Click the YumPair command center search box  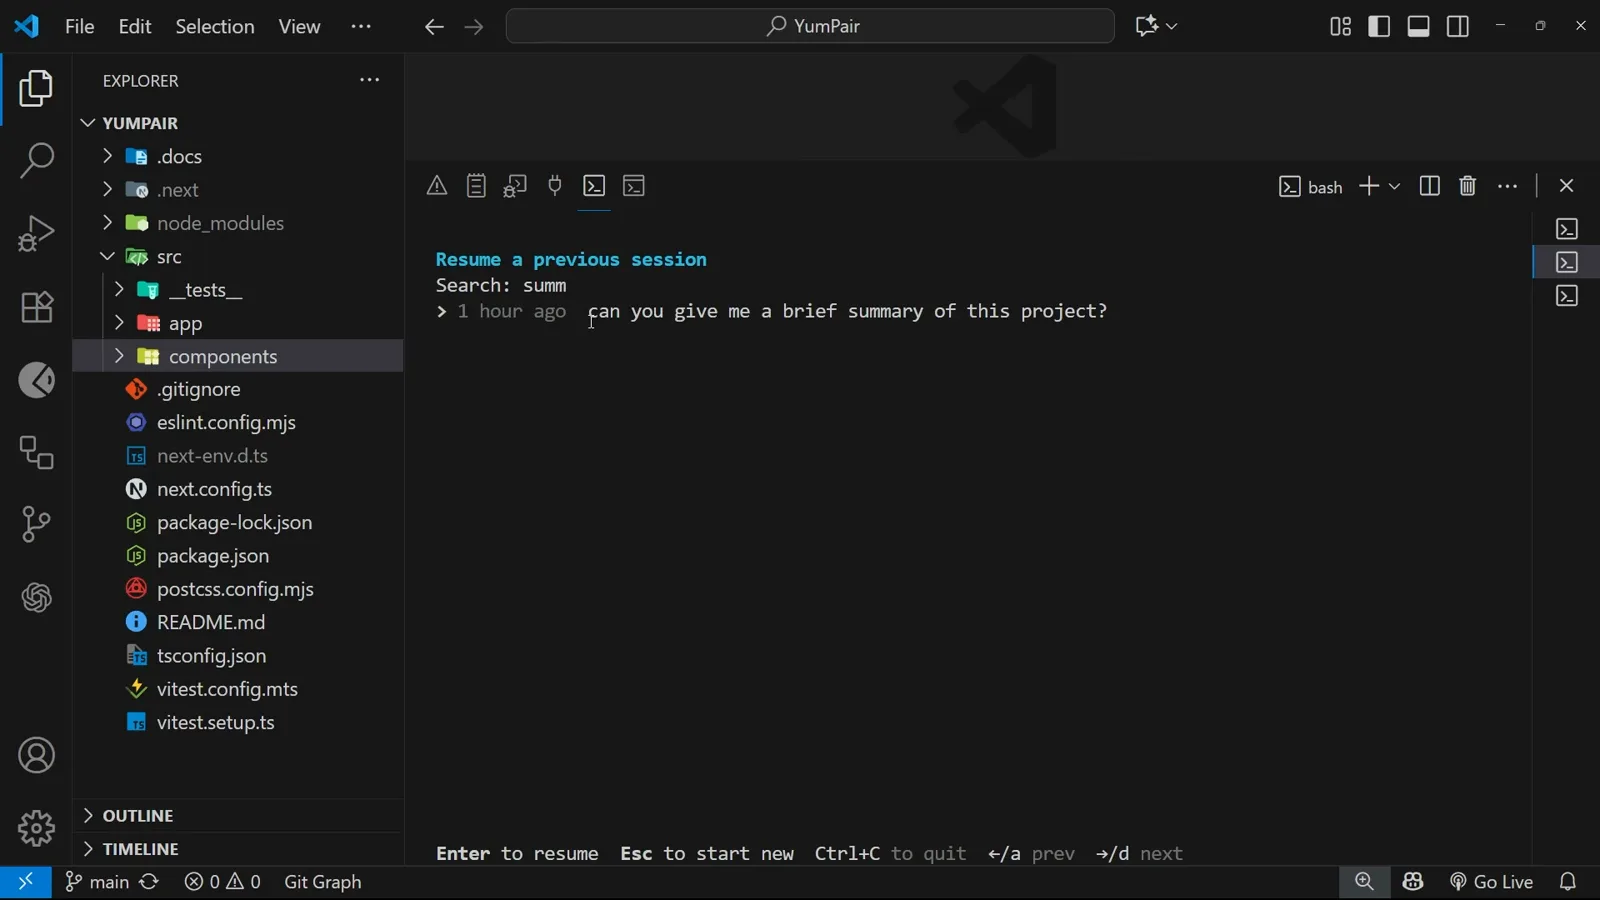tap(810, 26)
